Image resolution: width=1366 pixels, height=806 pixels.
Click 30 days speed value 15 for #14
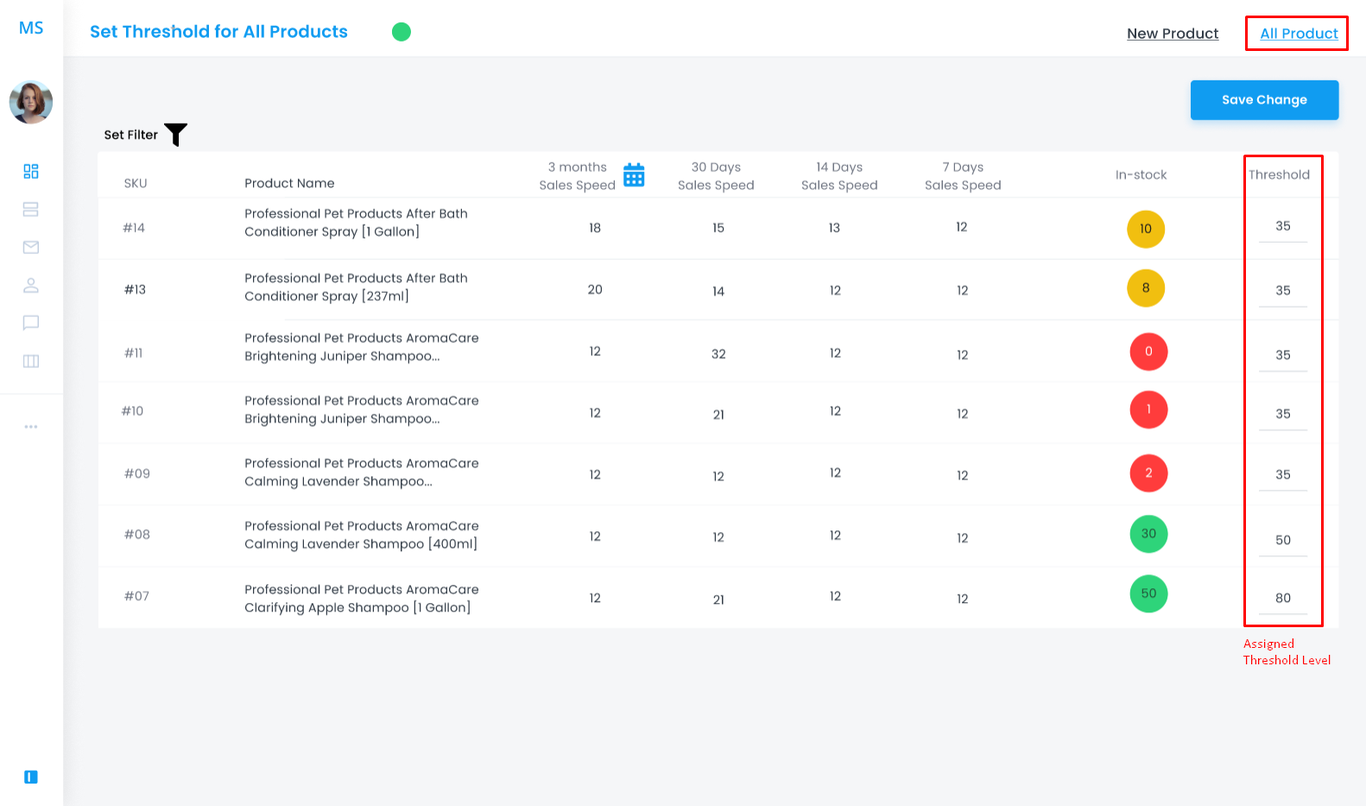(718, 228)
